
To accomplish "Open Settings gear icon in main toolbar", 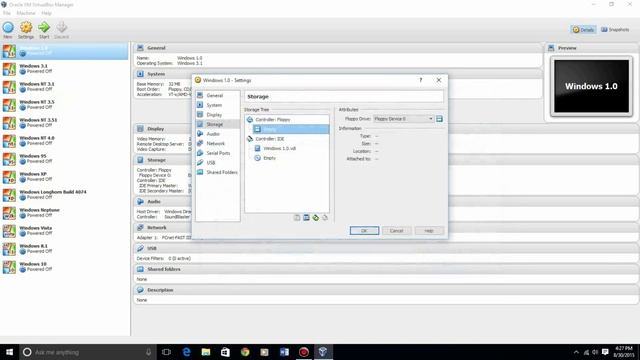I will 26,28.
